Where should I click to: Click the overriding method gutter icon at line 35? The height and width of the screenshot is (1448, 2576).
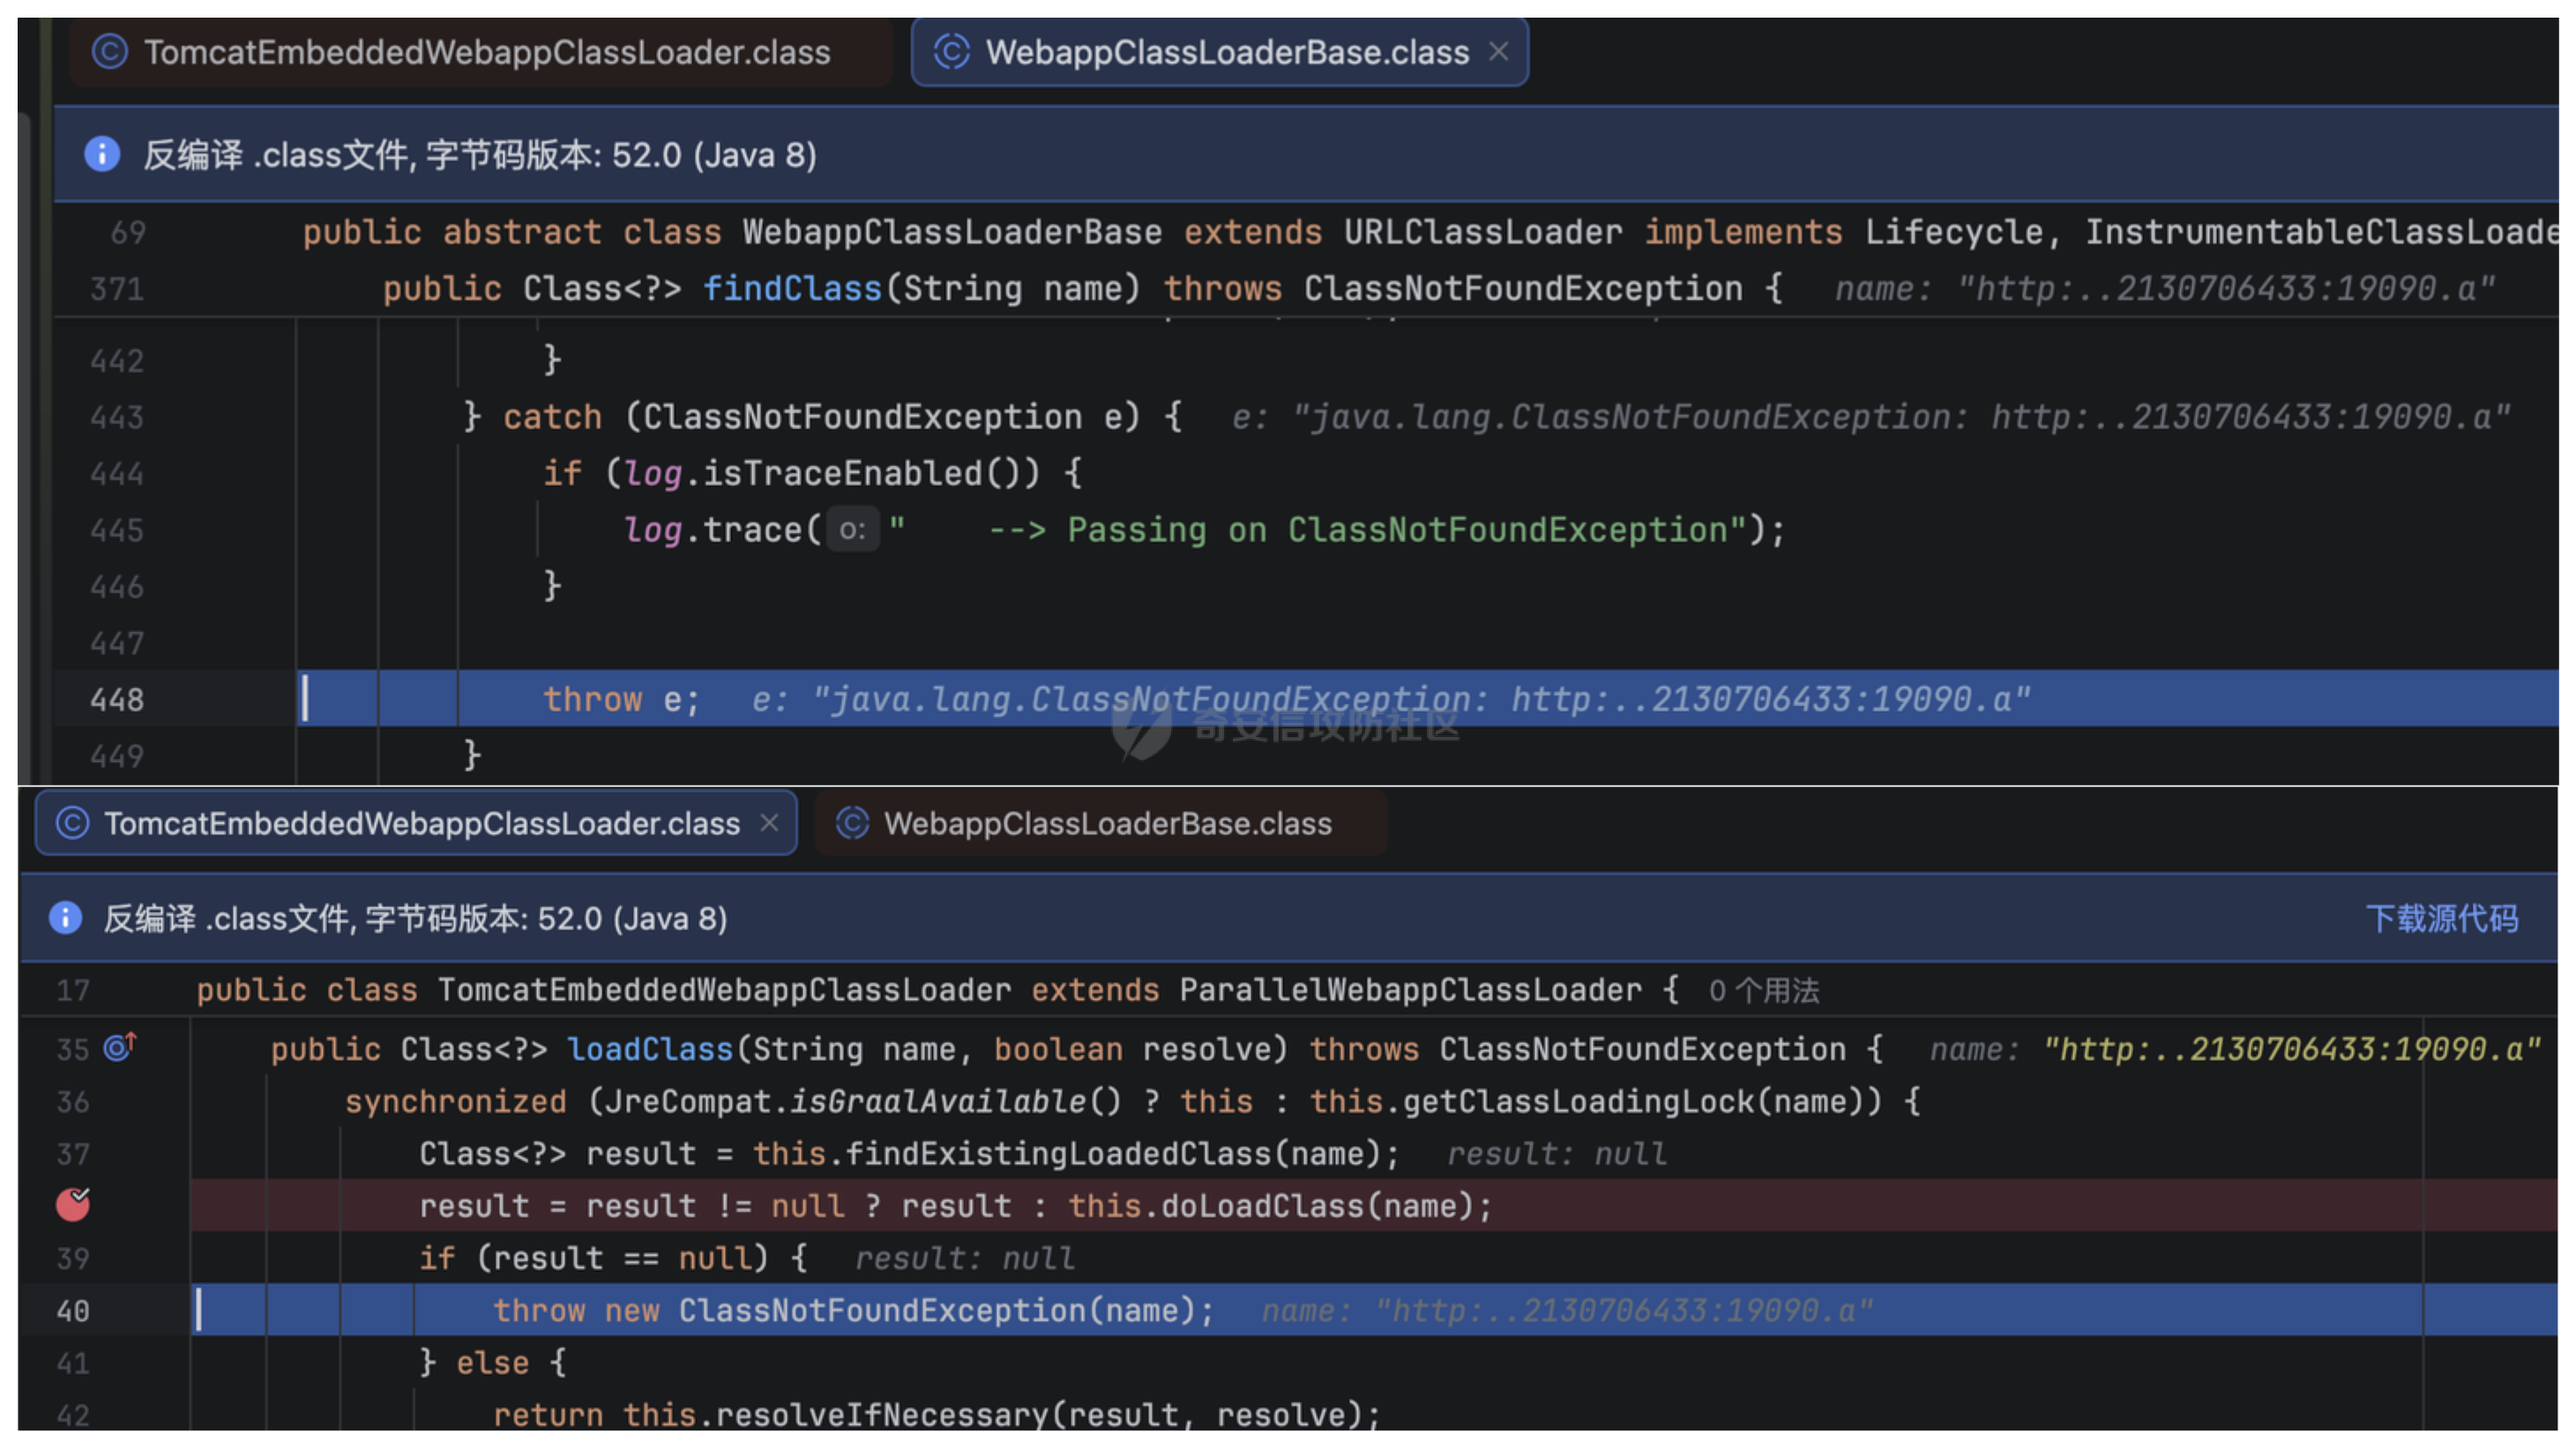[x=120, y=1047]
